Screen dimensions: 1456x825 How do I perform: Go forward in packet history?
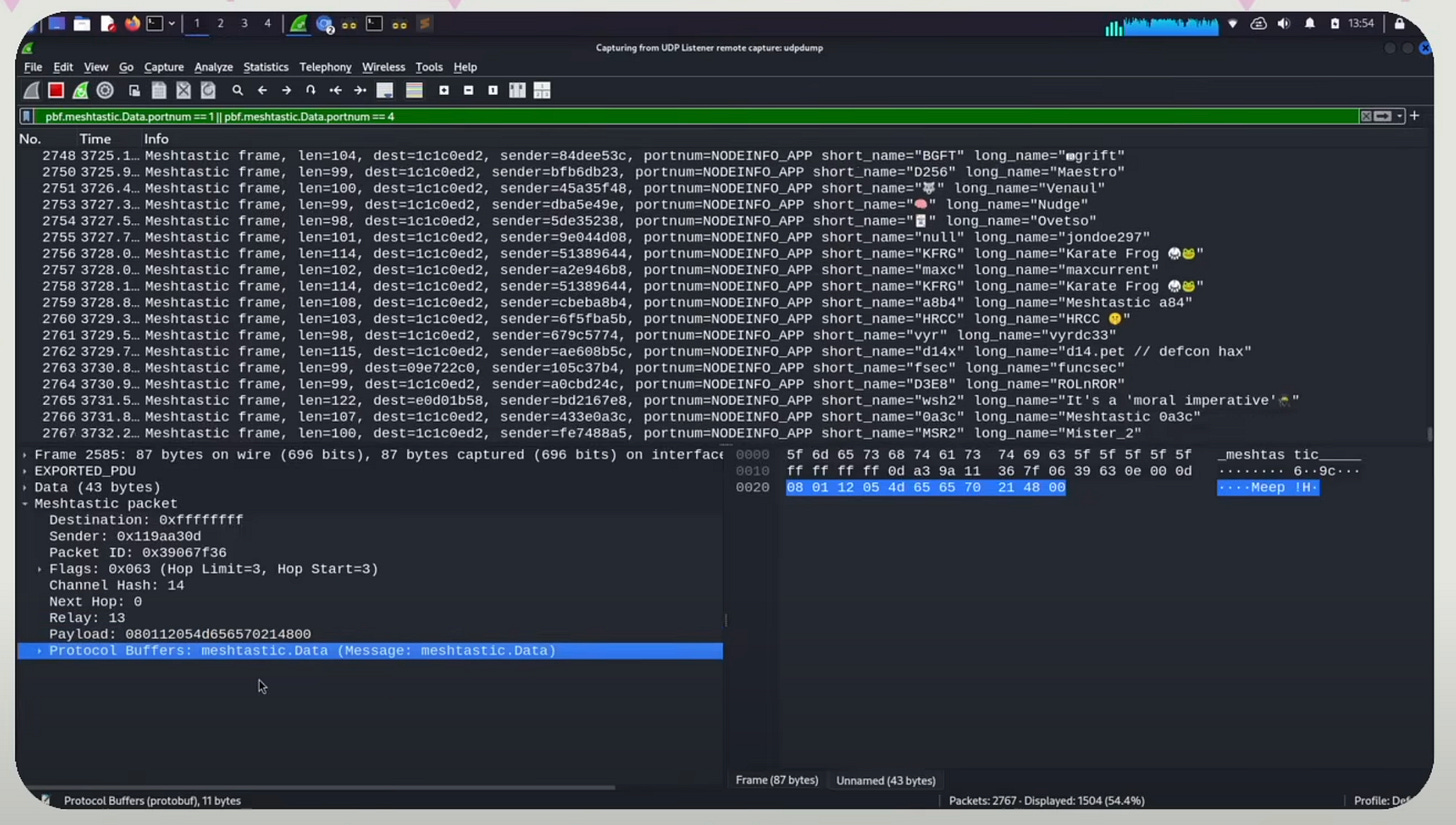(x=286, y=91)
